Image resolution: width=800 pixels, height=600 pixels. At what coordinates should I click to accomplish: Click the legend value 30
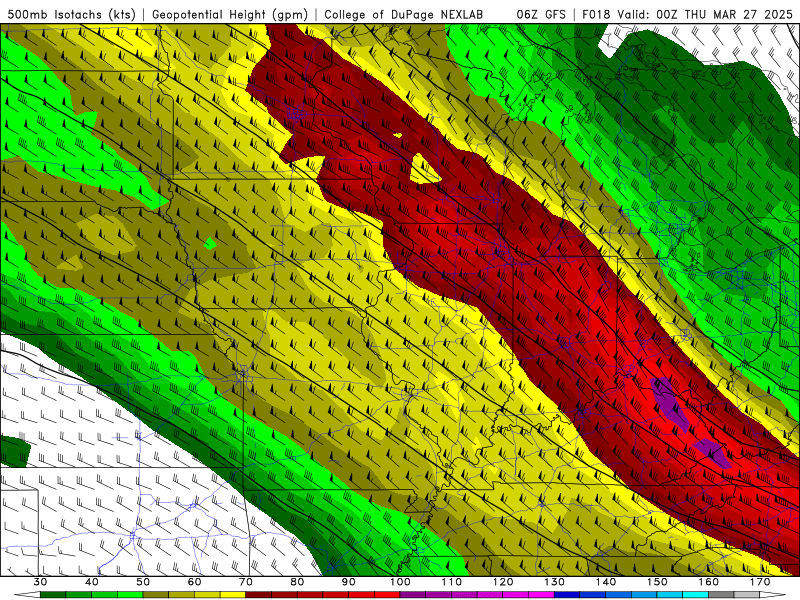(40, 582)
